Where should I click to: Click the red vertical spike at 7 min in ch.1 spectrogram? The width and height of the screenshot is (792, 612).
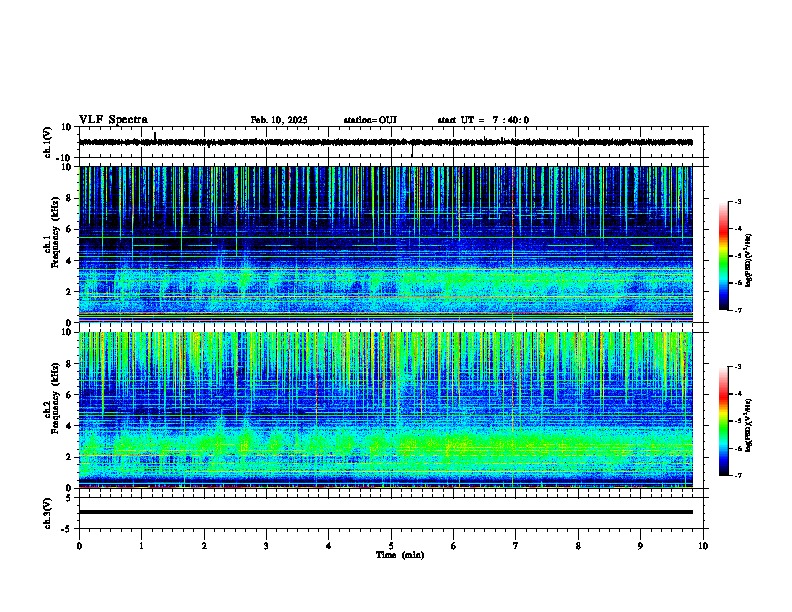pos(513,242)
